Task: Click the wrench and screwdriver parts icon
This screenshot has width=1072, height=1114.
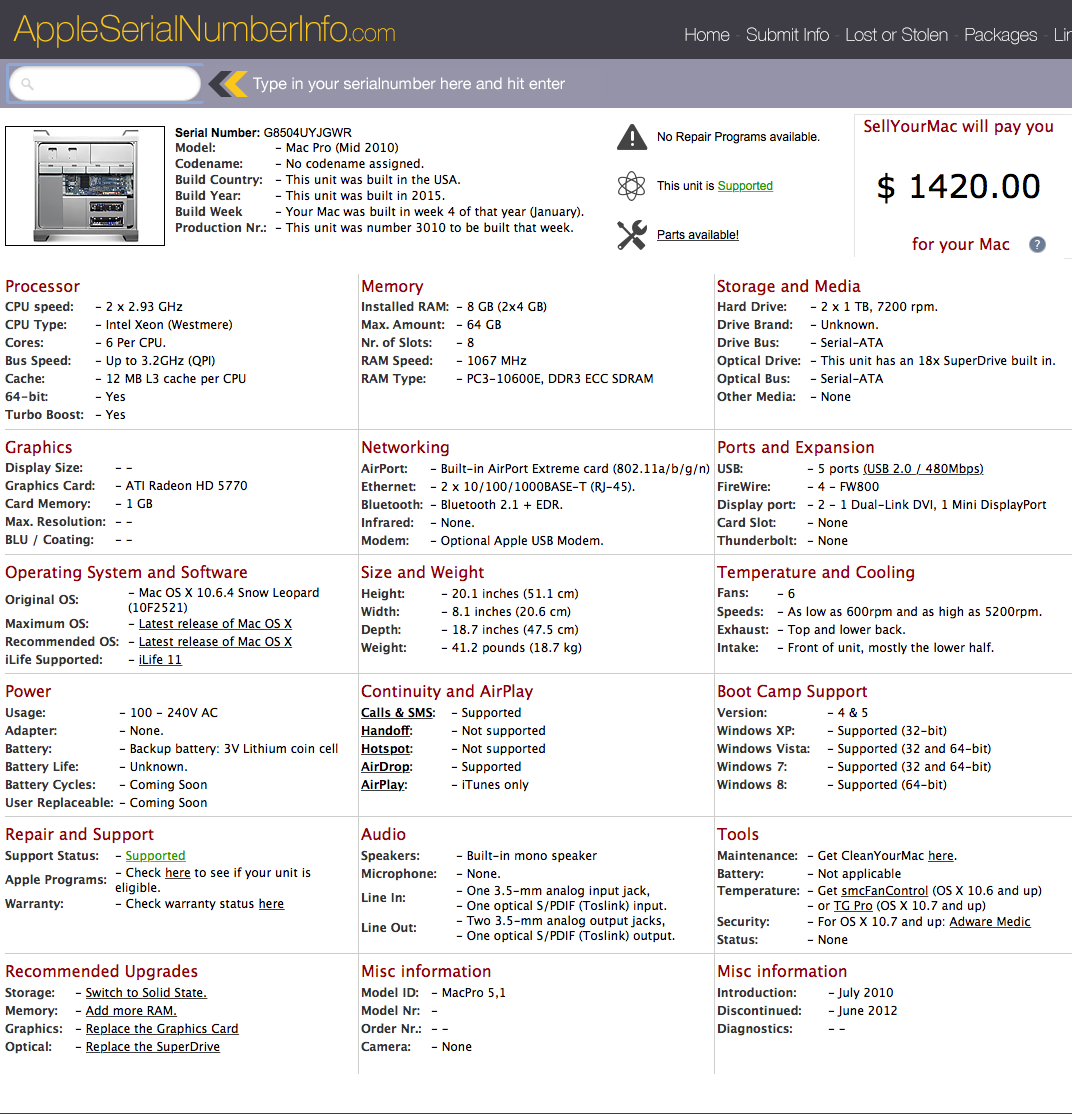Action: [x=632, y=235]
